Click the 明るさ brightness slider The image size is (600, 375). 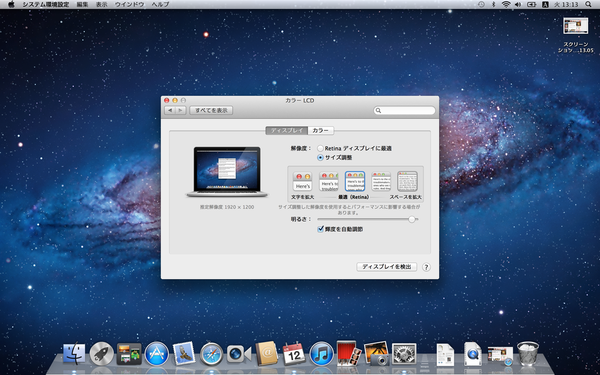tap(367, 219)
